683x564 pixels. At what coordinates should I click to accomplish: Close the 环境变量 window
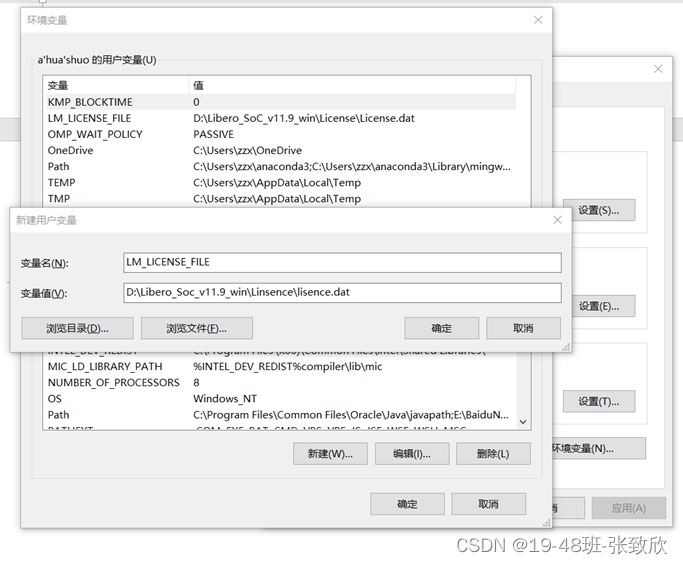[538, 20]
